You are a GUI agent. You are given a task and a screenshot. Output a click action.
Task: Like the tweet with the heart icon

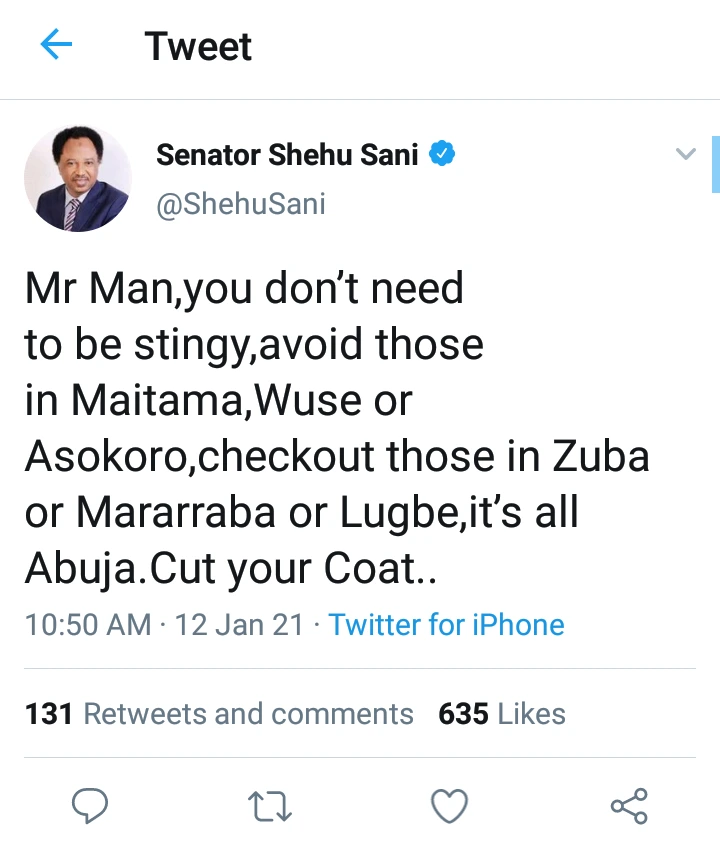(x=449, y=805)
